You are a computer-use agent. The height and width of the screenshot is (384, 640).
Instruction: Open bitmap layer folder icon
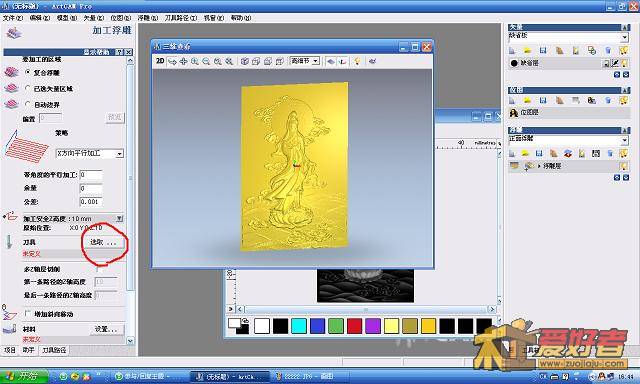(527, 100)
